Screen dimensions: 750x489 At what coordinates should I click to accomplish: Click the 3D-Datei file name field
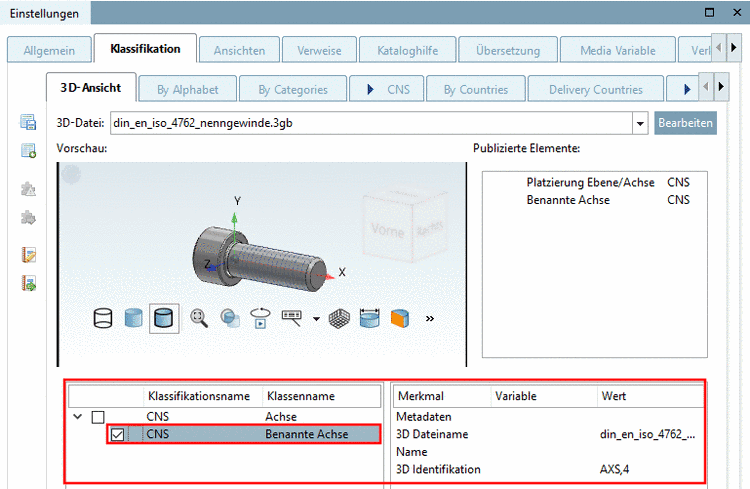pyautogui.click(x=371, y=123)
